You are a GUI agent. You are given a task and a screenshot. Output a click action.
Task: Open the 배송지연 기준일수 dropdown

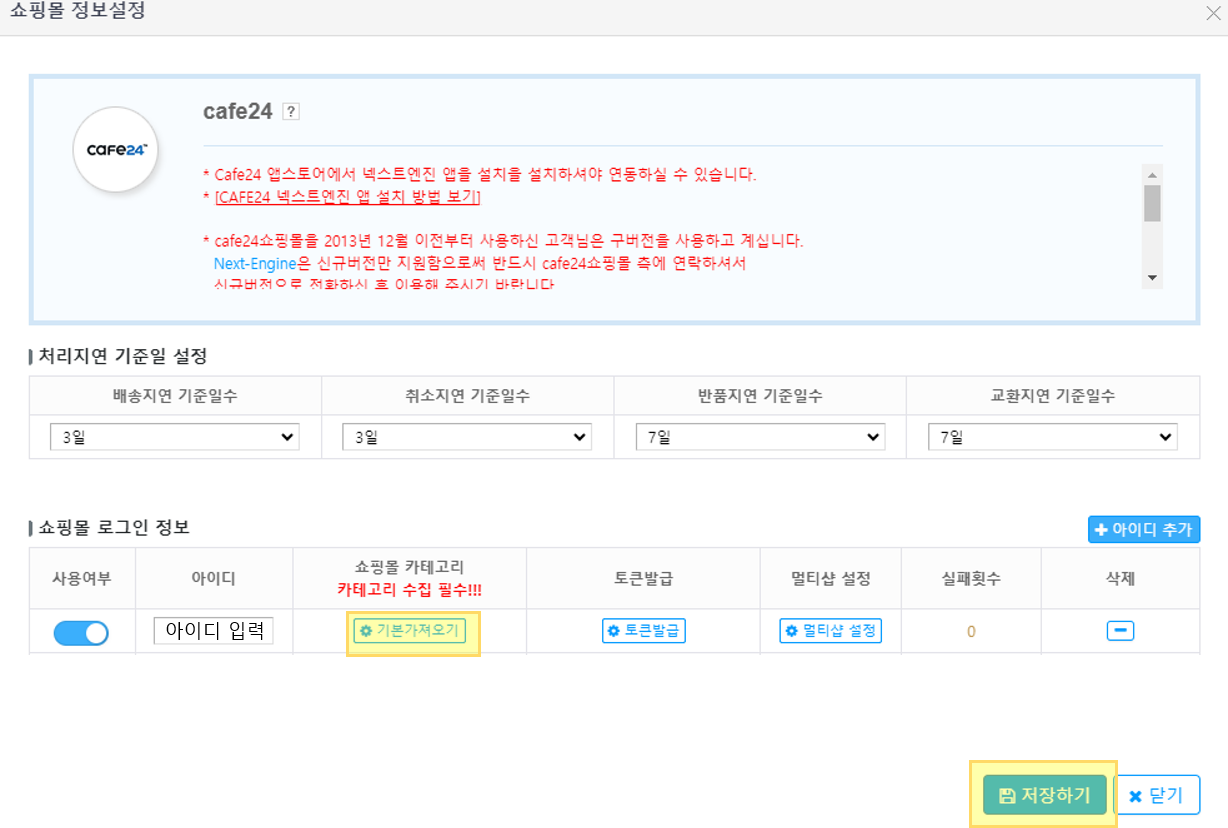(x=175, y=437)
